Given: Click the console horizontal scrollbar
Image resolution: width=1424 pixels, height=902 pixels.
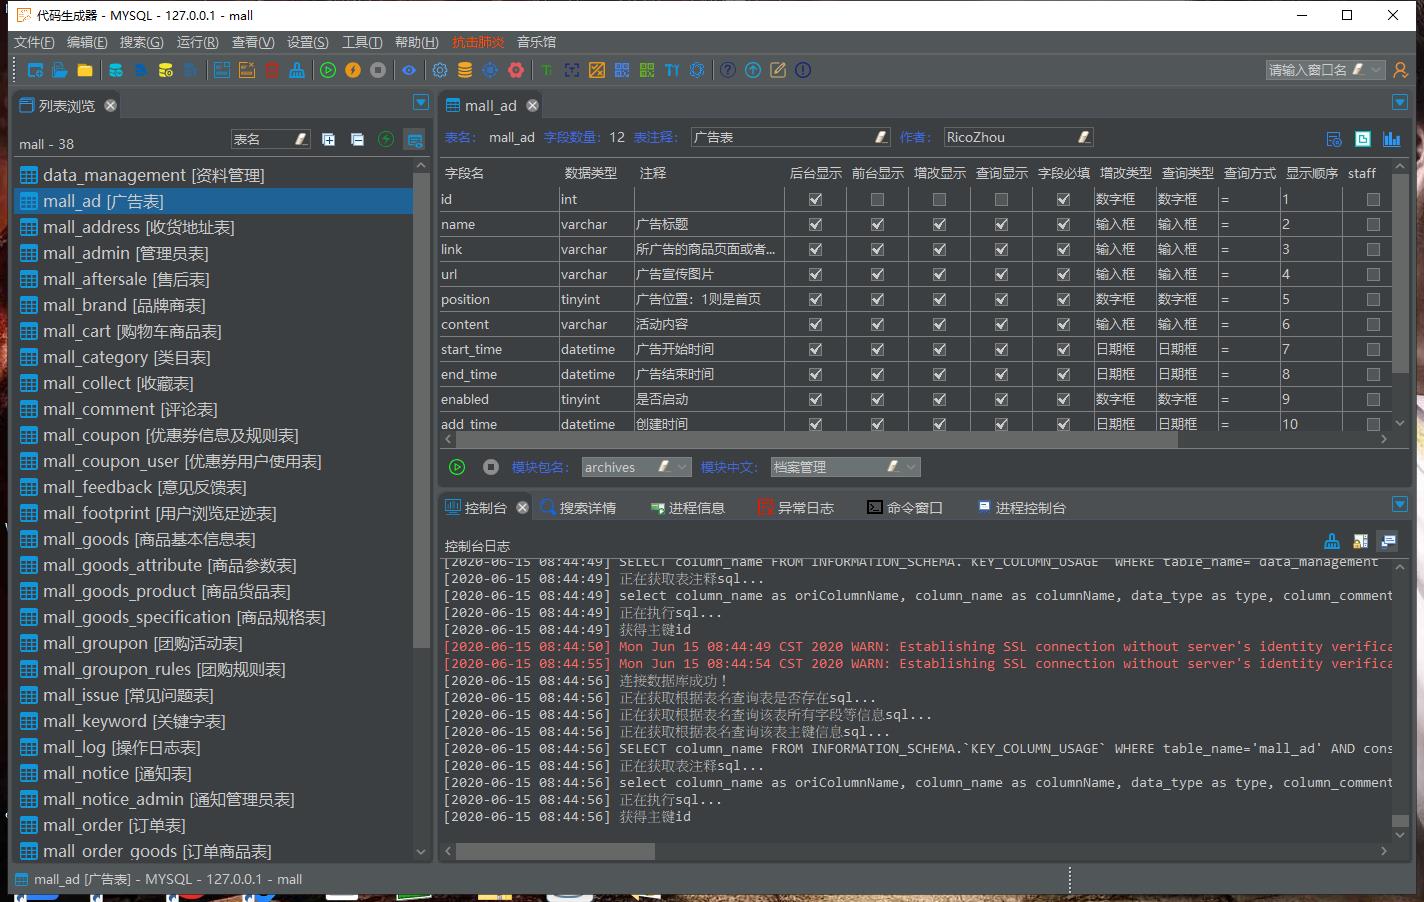Looking at the screenshot, I should 555,851.
